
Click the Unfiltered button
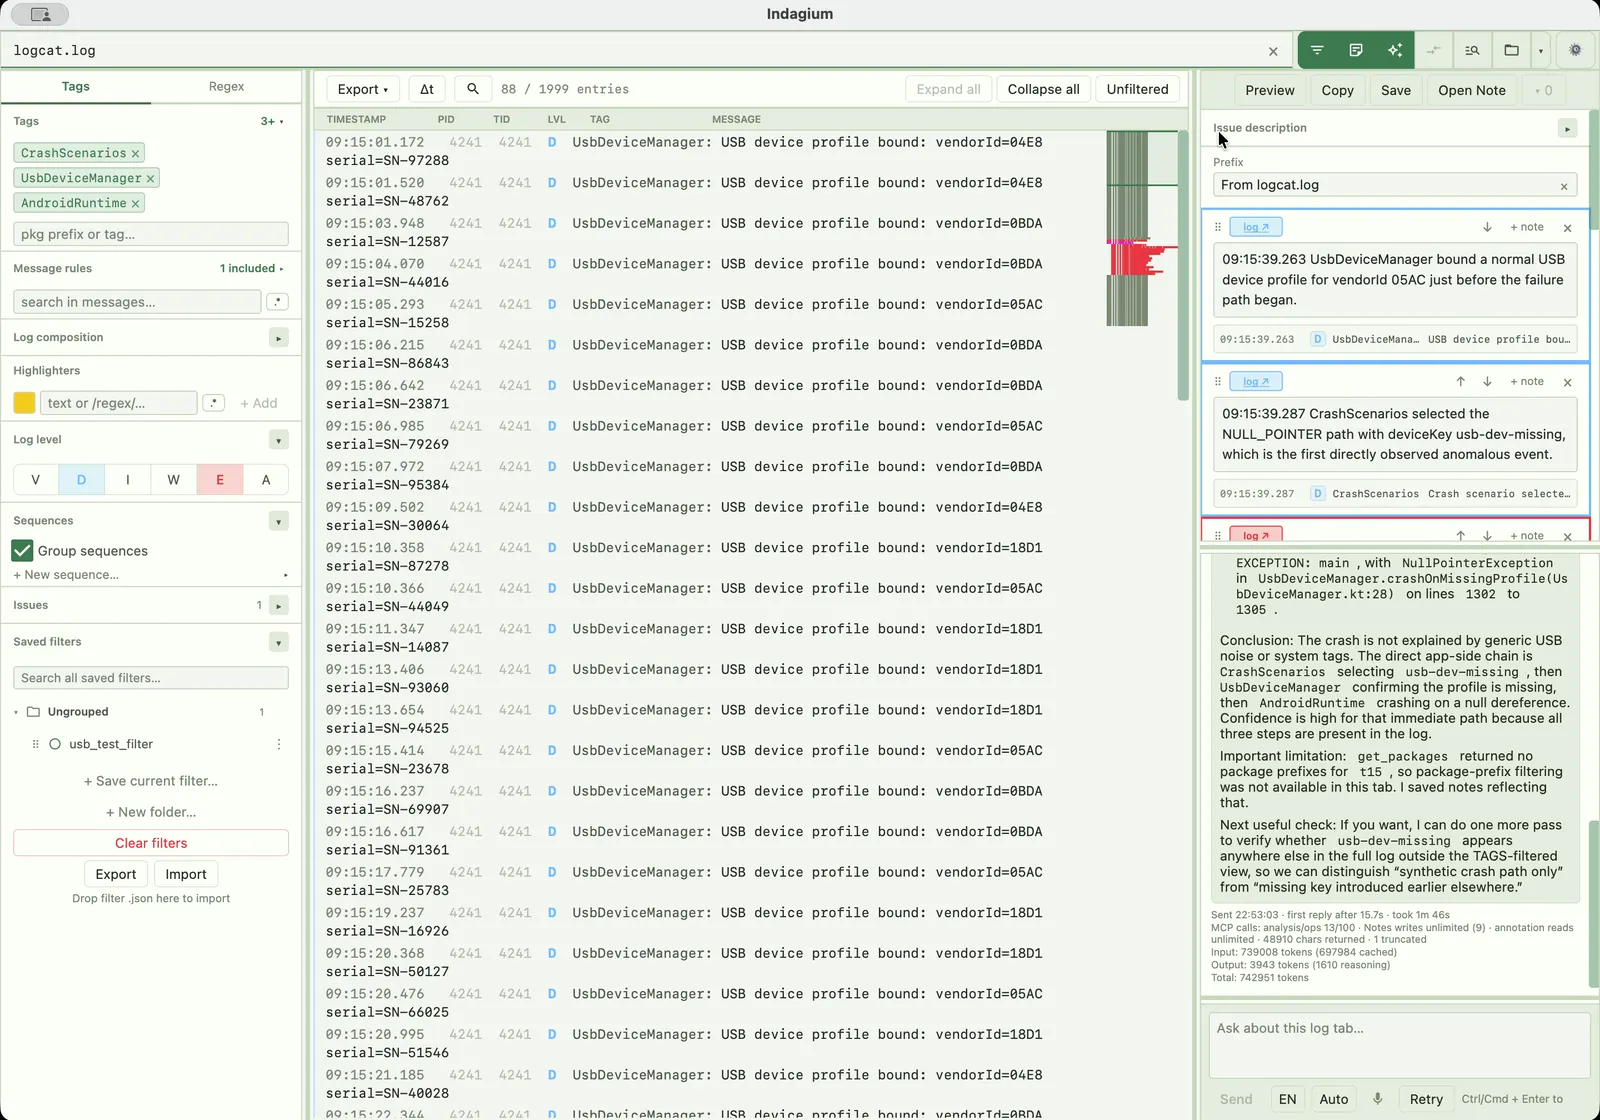coord(1137,89)
